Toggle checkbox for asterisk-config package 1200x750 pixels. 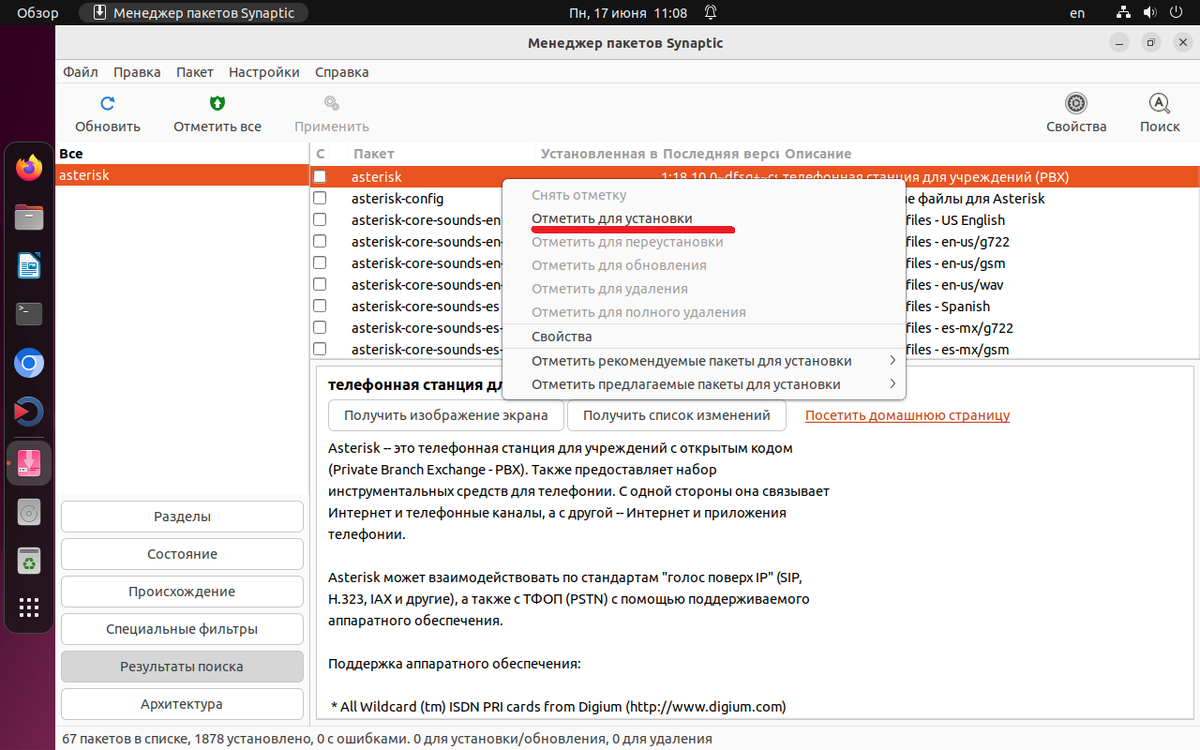320,198
